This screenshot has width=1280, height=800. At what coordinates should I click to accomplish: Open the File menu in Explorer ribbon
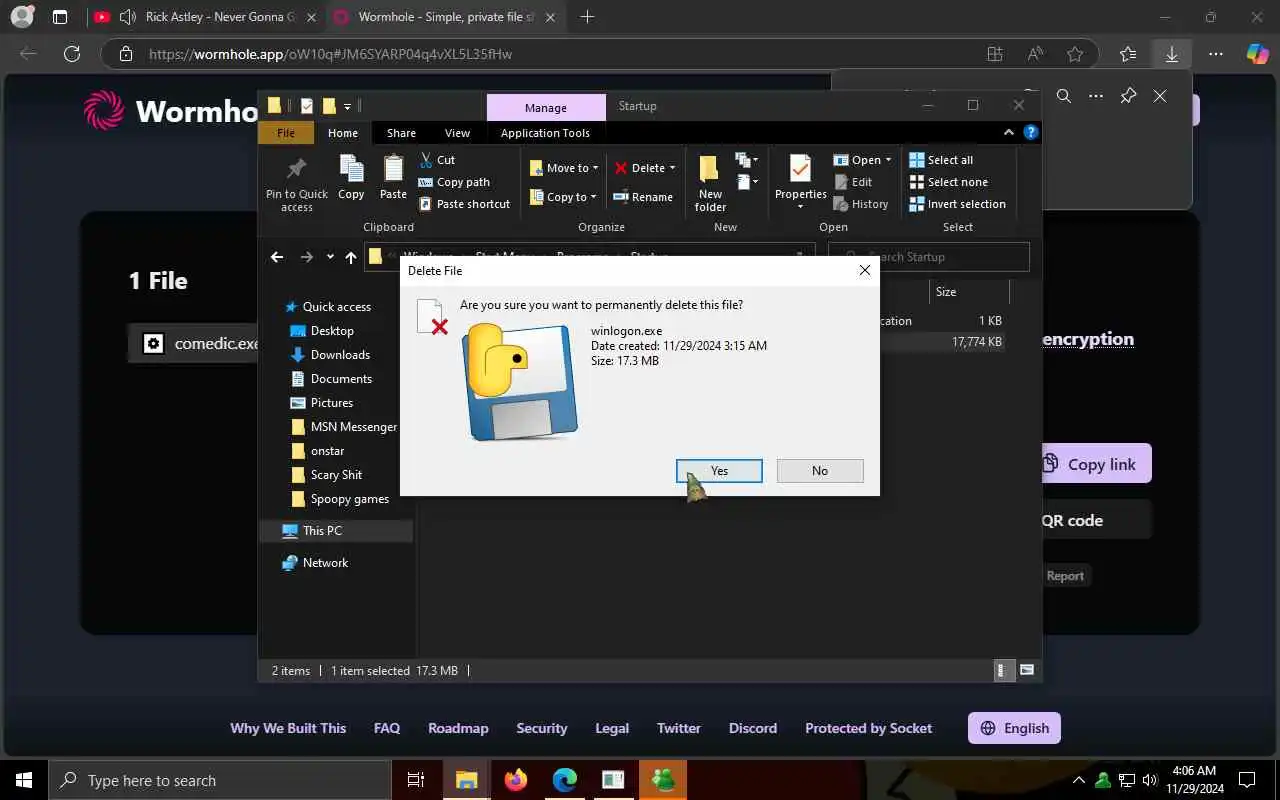(x=286, y=133)
